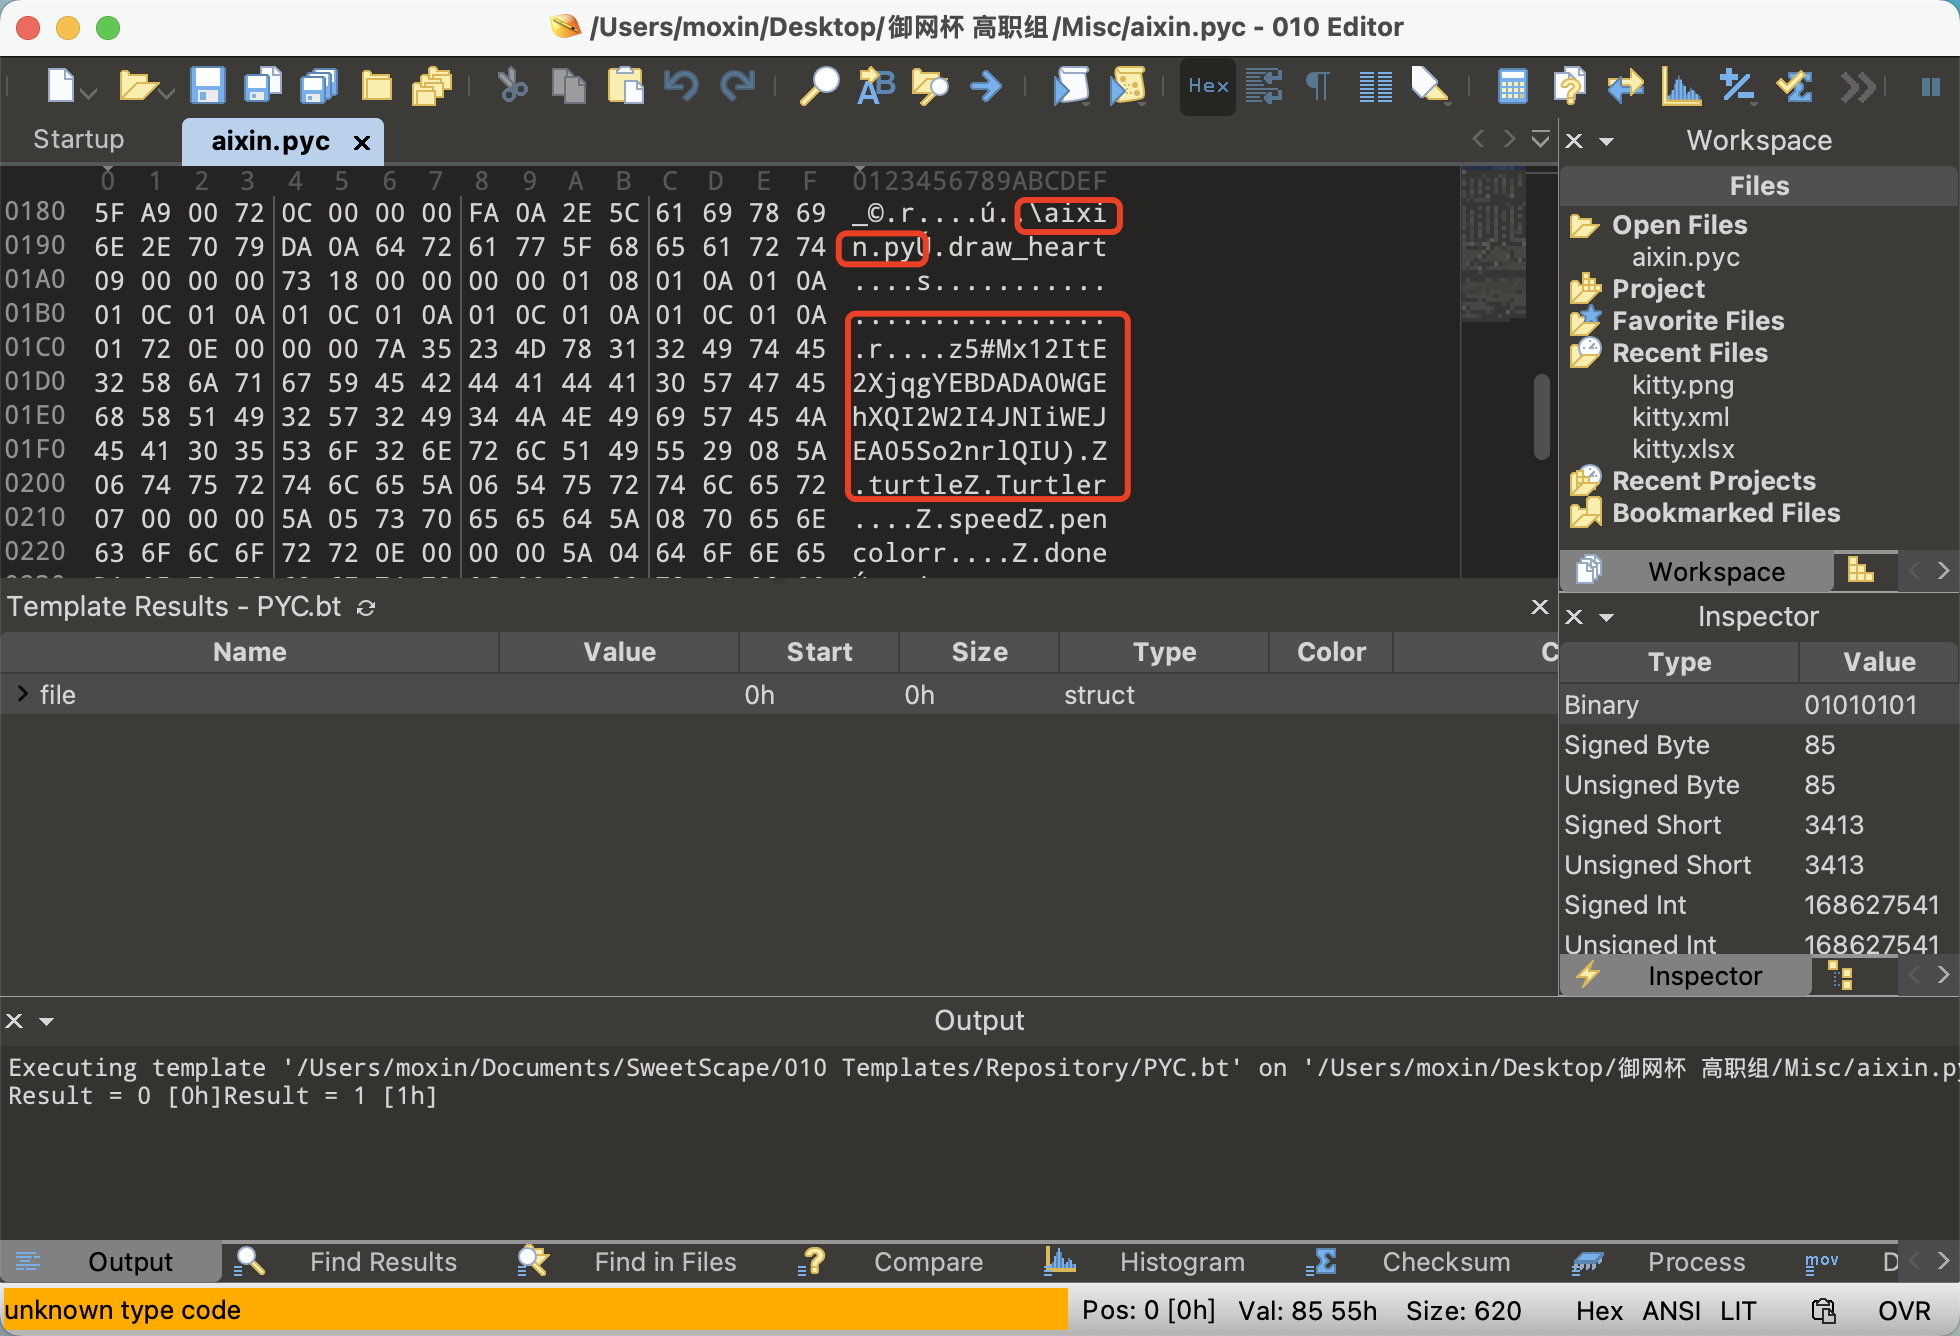Viewport: 1960px width, 1336px height.
Task: Open kitty.png from Recent Files
Action: [1682, 385]
